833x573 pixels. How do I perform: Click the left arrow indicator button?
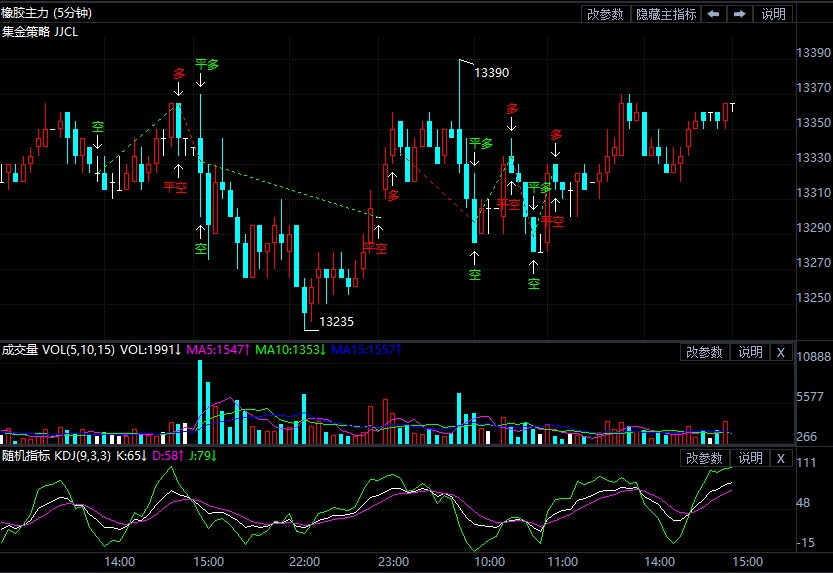click(x=713, y=14)
